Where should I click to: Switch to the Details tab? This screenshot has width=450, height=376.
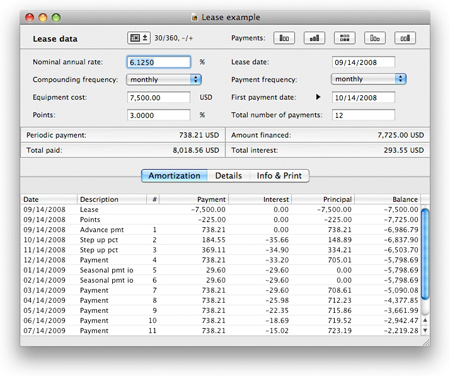[x=228, y=176]
